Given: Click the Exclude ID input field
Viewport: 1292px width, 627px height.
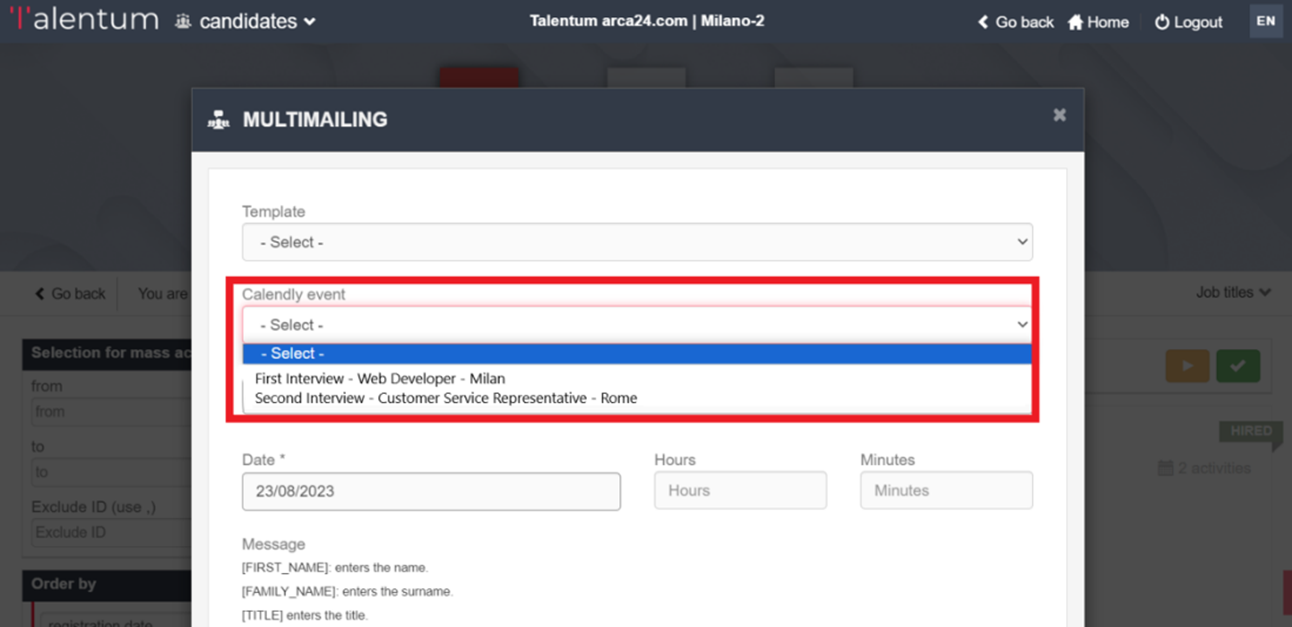Looking at the screenshot, I should pyautogui.click(x=110, y=532).
